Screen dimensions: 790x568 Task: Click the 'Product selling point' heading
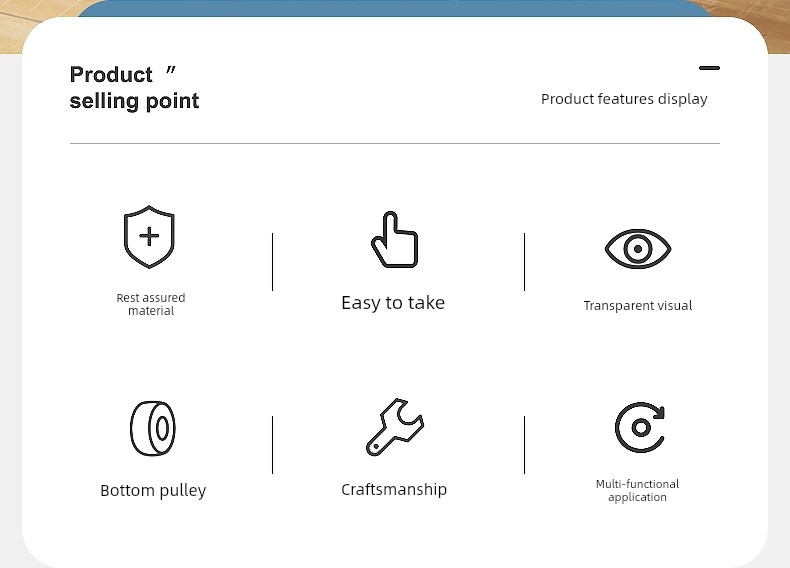(x=135, y=88)
